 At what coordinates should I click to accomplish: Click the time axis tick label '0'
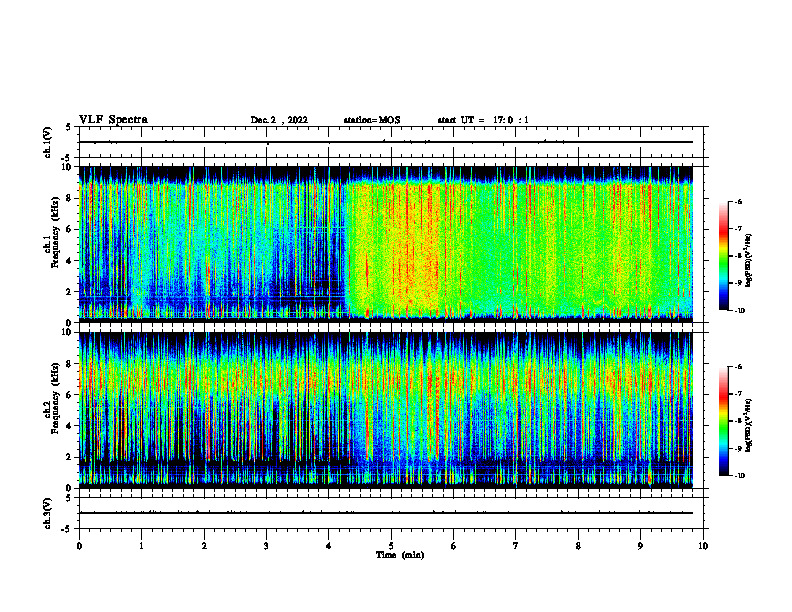(79, 546)
